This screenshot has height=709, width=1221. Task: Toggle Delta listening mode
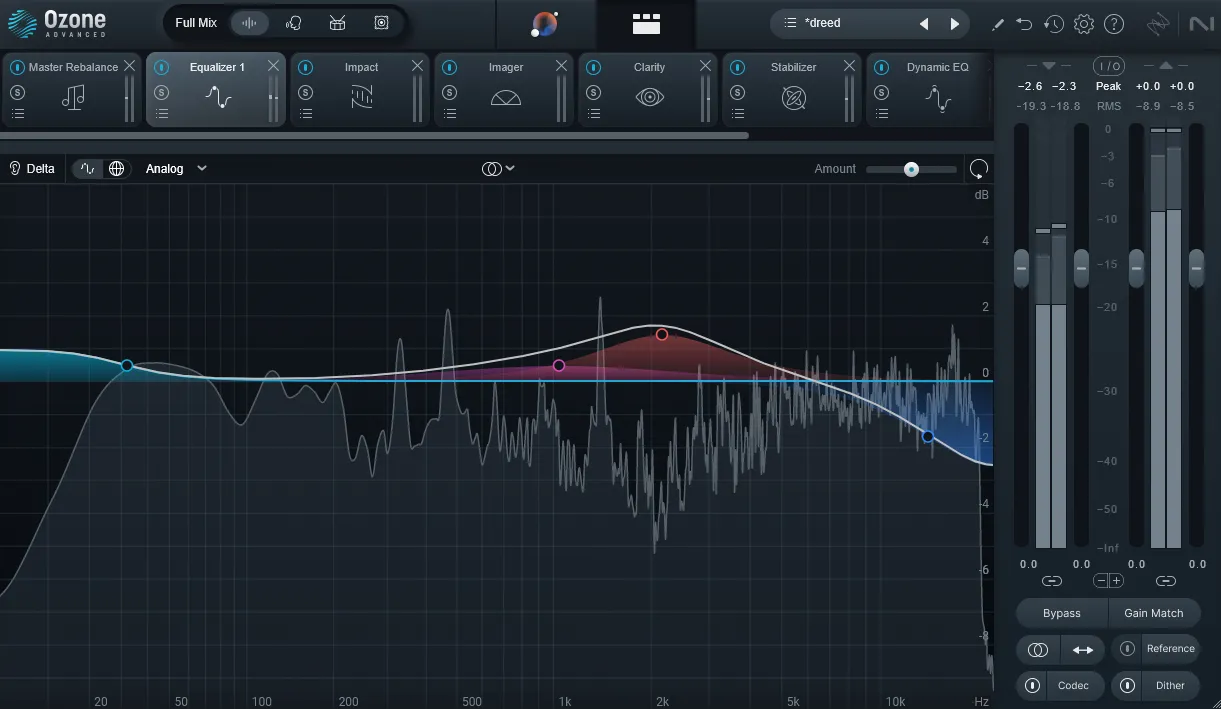pos(32,168)
